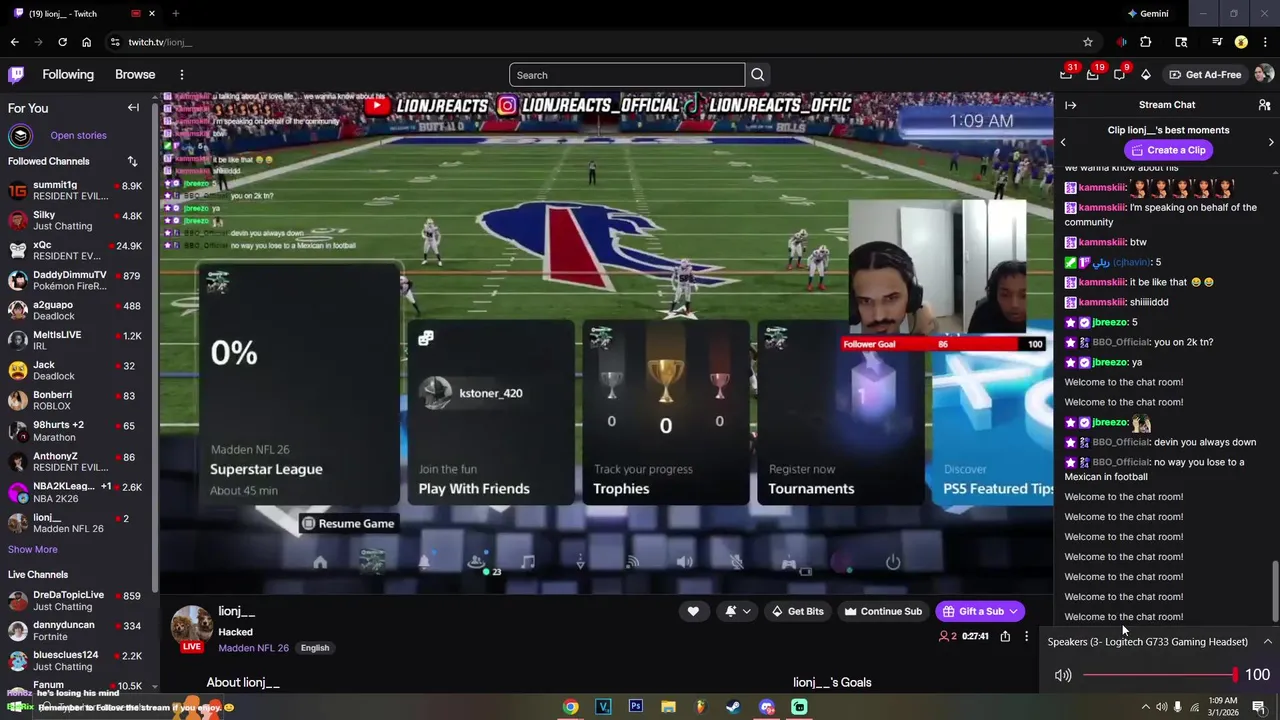This screenshot has height=720, width=1280.
Task: Open the search magnifier button
Action: tap(758, 75)
